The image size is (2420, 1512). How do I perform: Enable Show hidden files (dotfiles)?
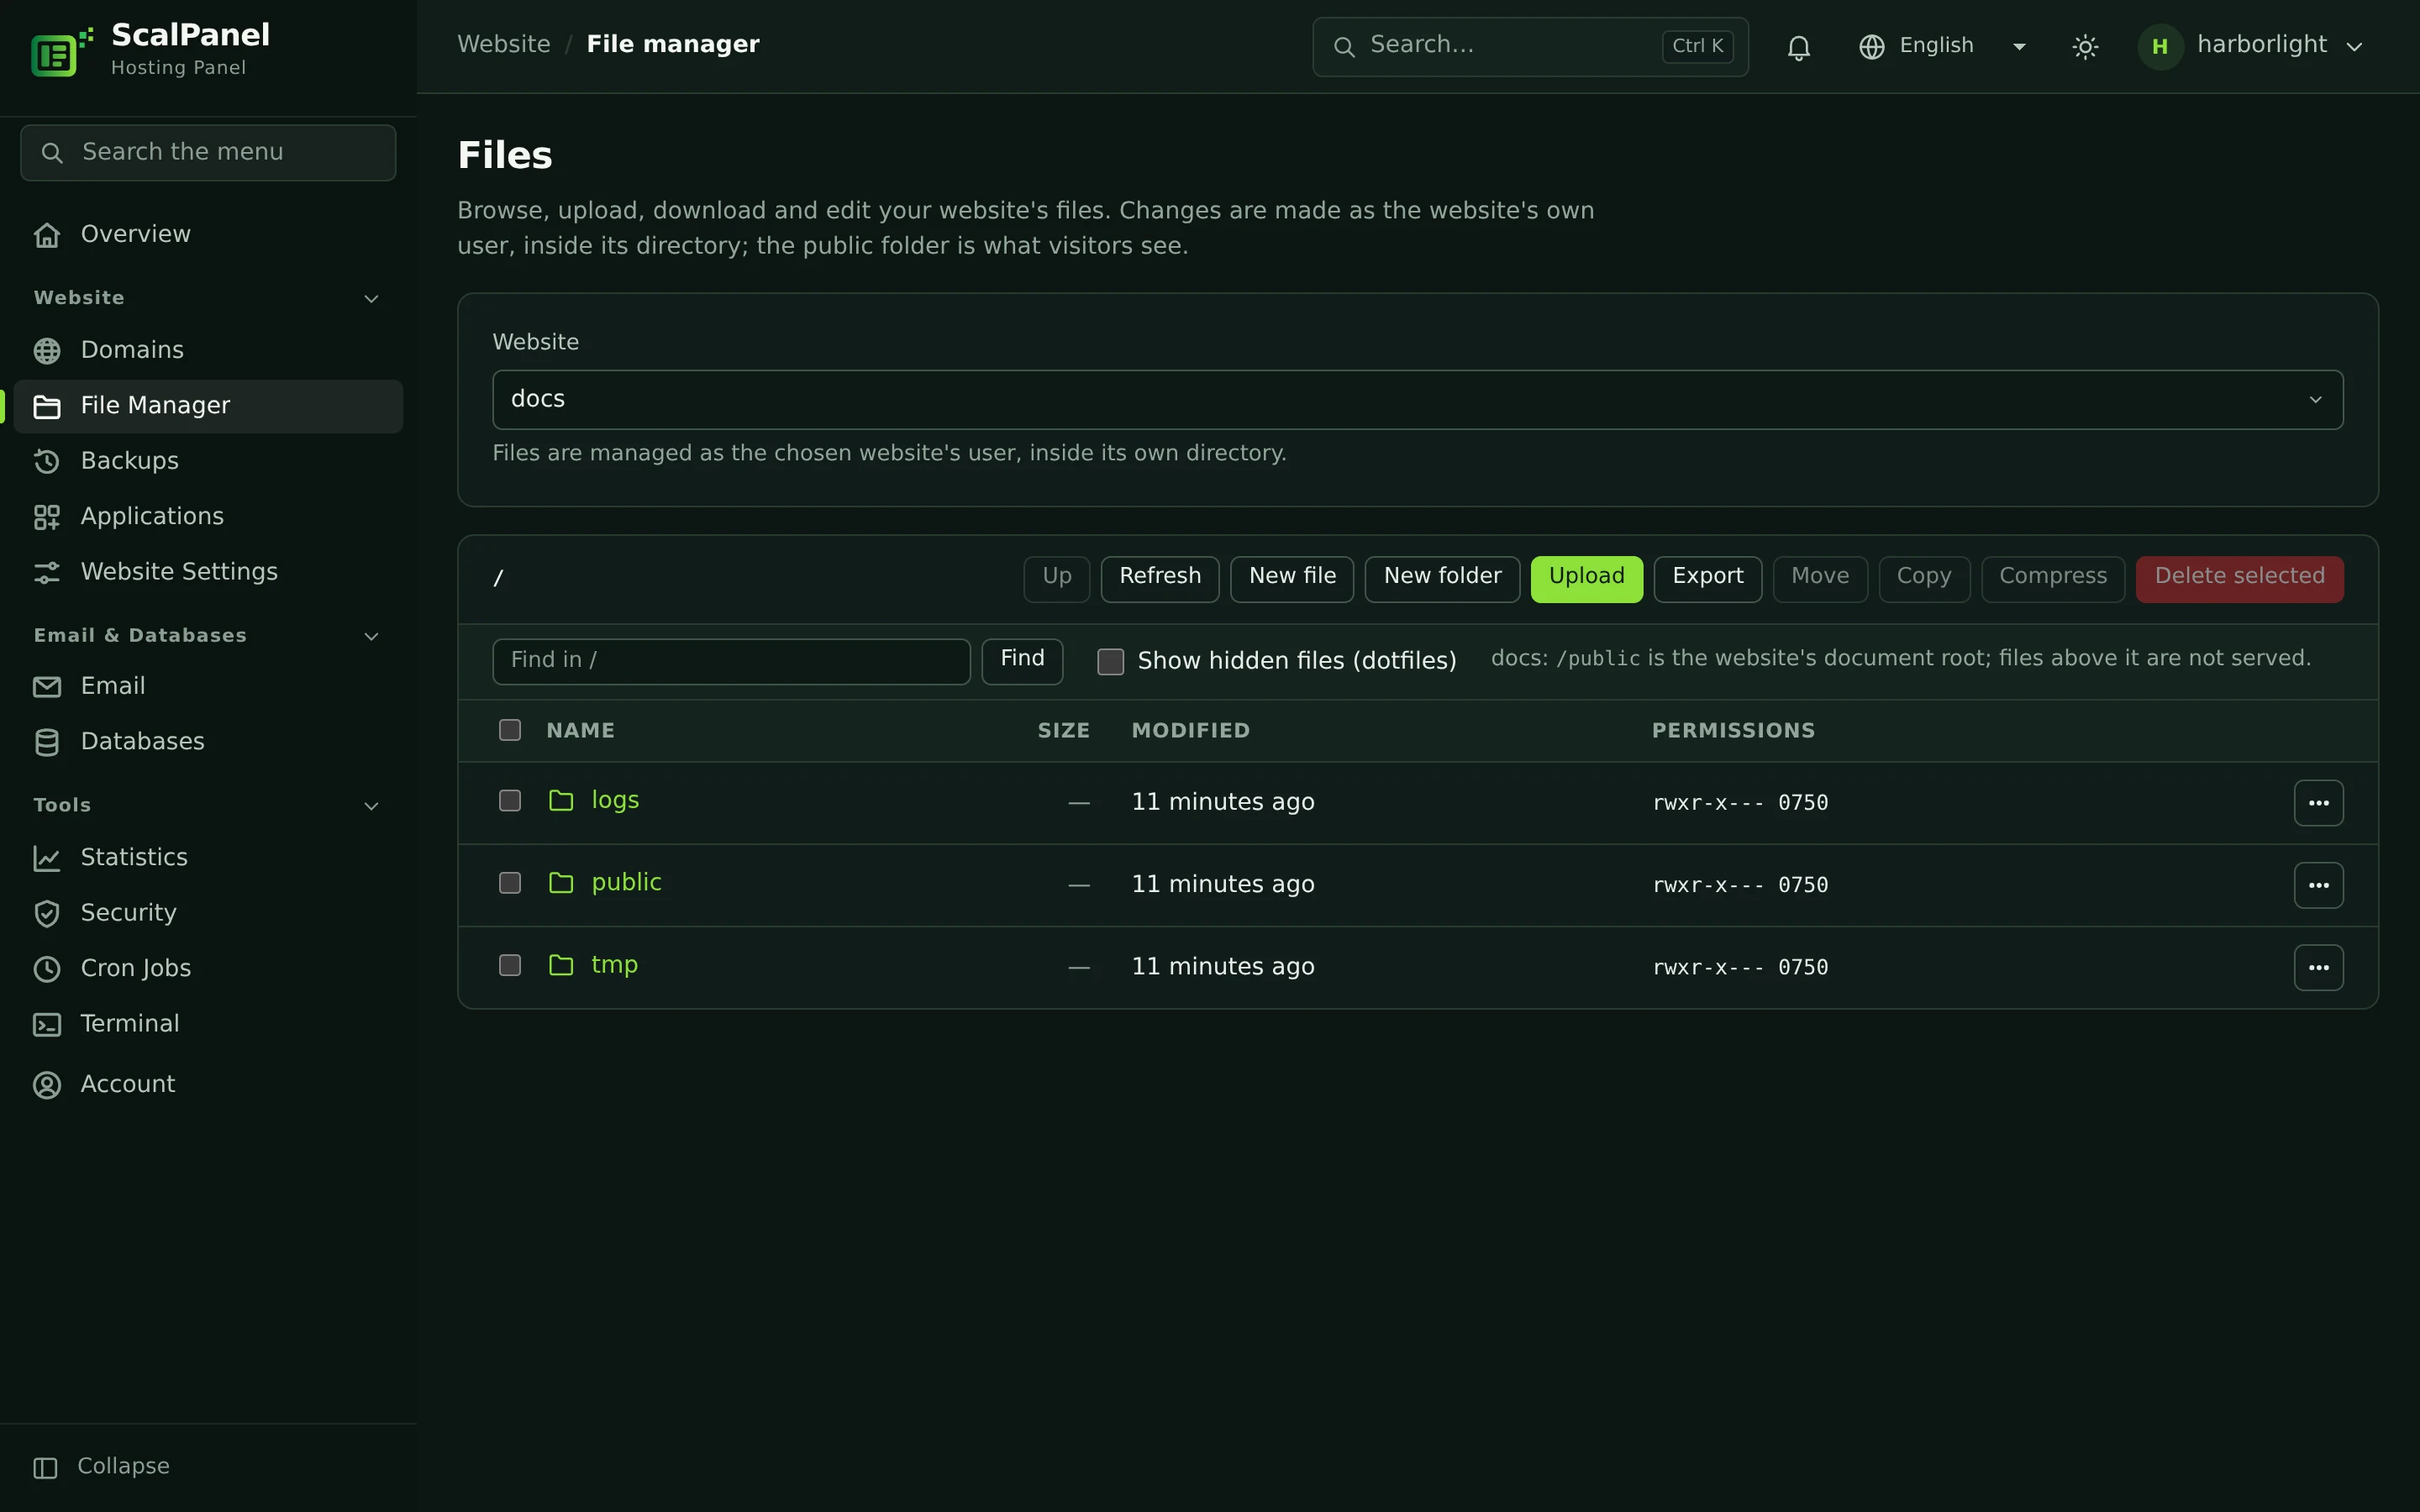(1110, 661)
